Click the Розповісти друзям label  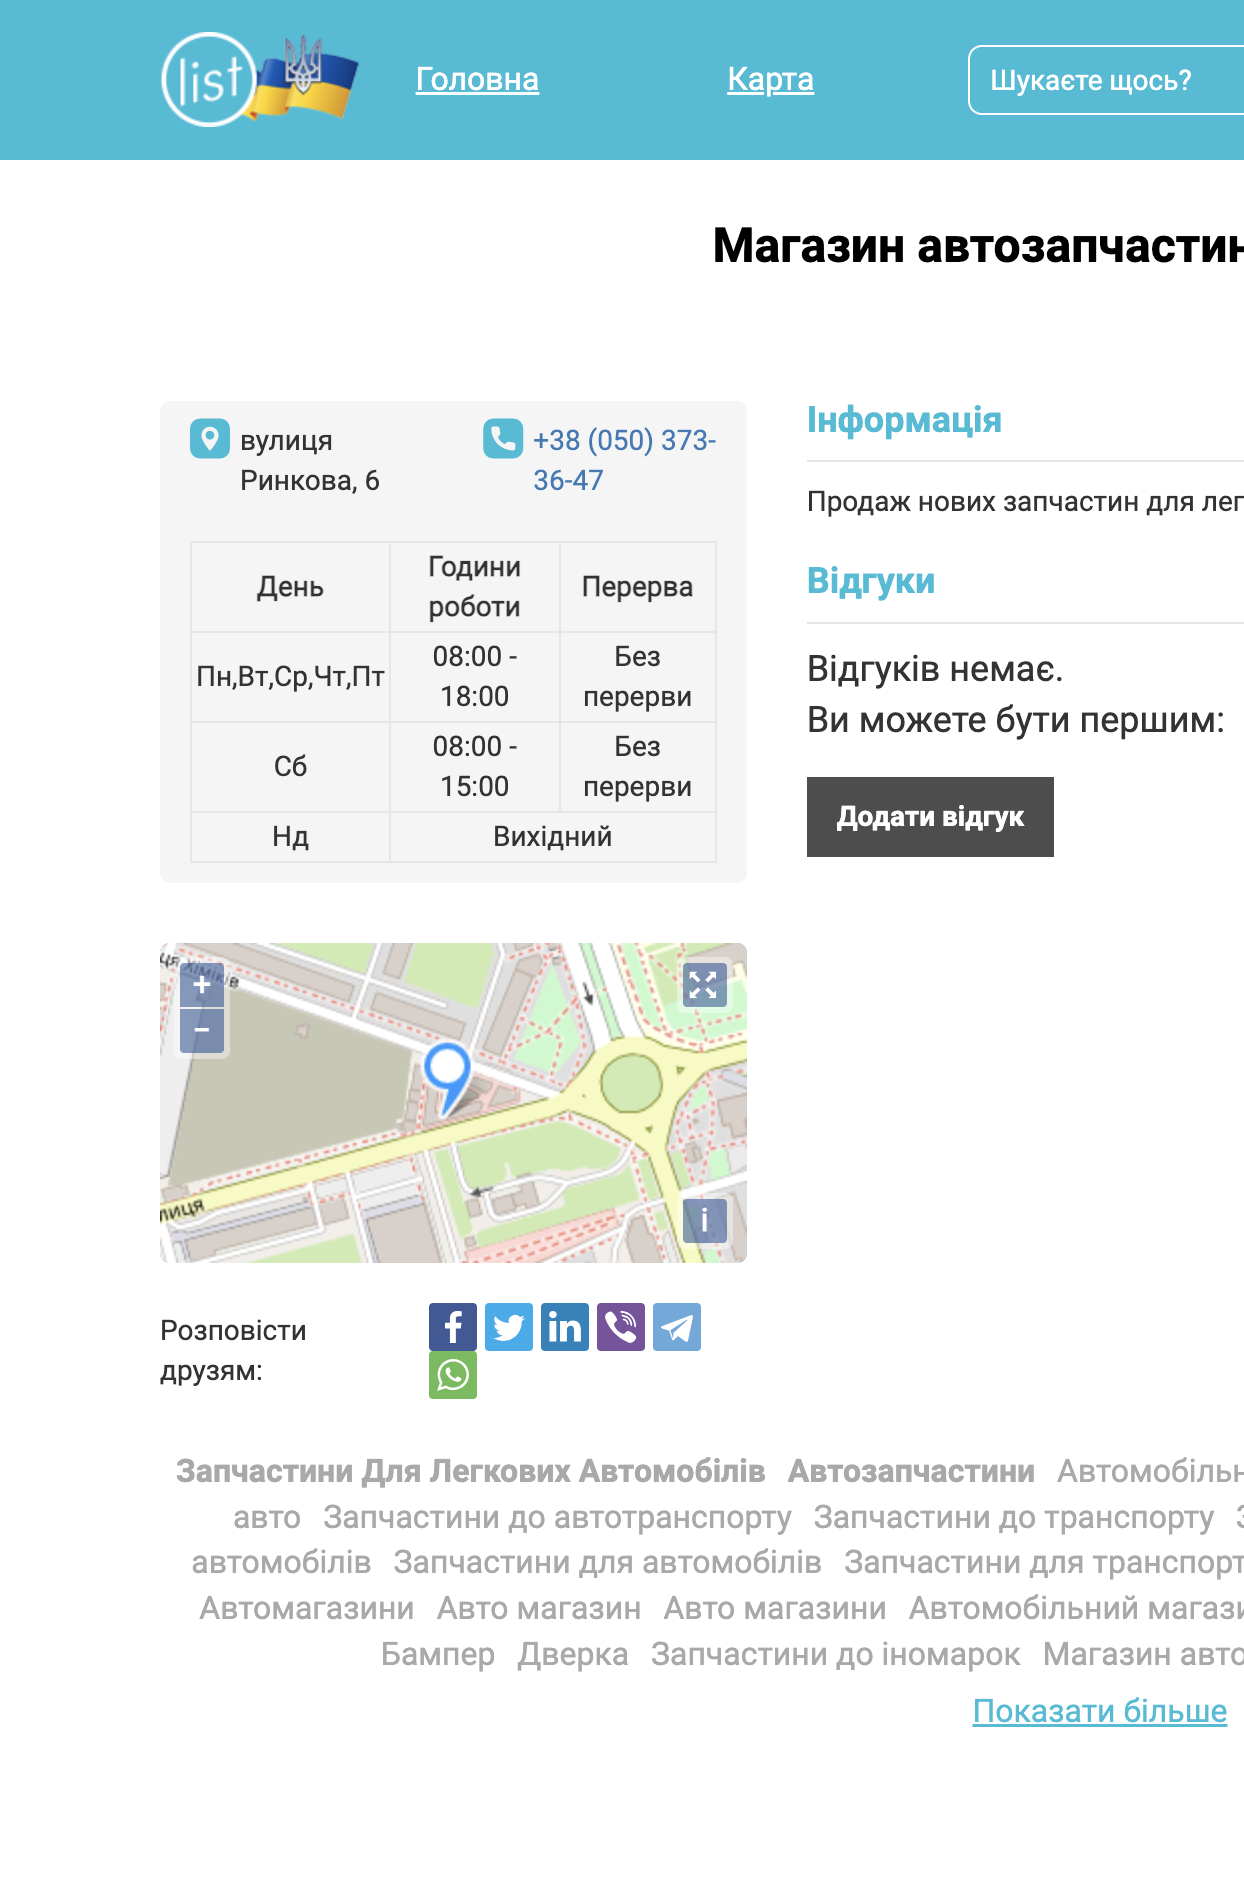(x=233, y=1350)
